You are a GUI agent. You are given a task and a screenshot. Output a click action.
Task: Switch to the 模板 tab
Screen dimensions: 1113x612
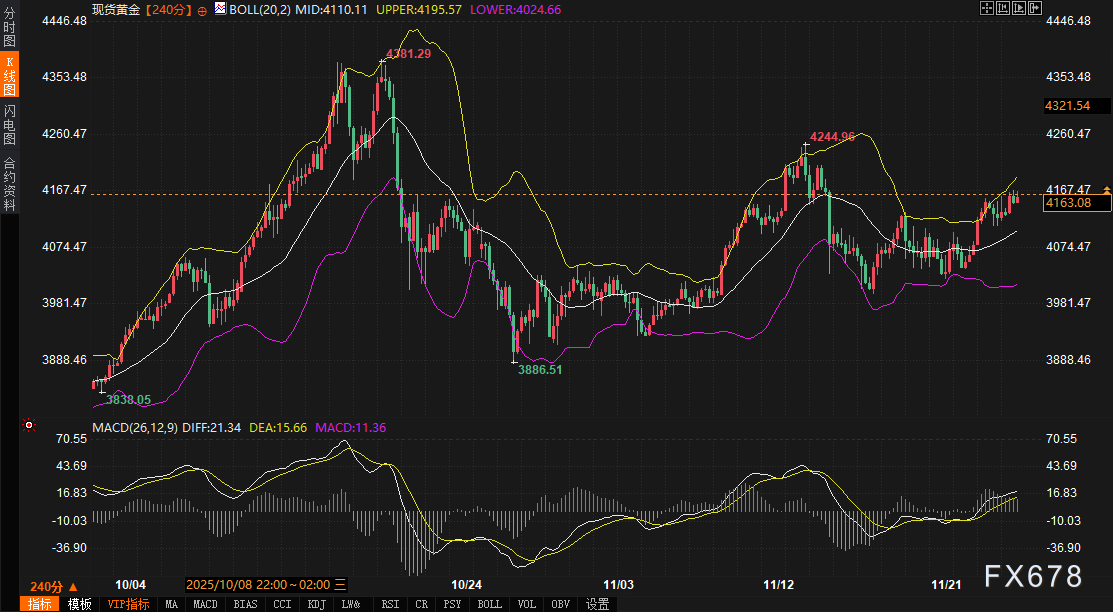pyautogui.click(x=80, y=604)
